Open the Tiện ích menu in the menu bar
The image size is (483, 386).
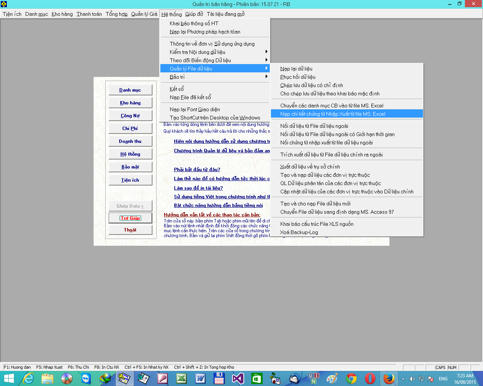point(12,14)
